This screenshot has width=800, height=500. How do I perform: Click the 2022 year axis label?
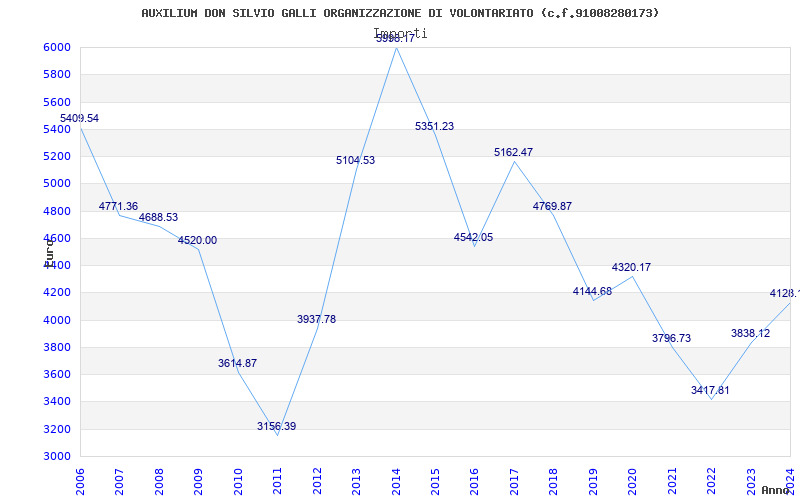click(x=712, y=482)
